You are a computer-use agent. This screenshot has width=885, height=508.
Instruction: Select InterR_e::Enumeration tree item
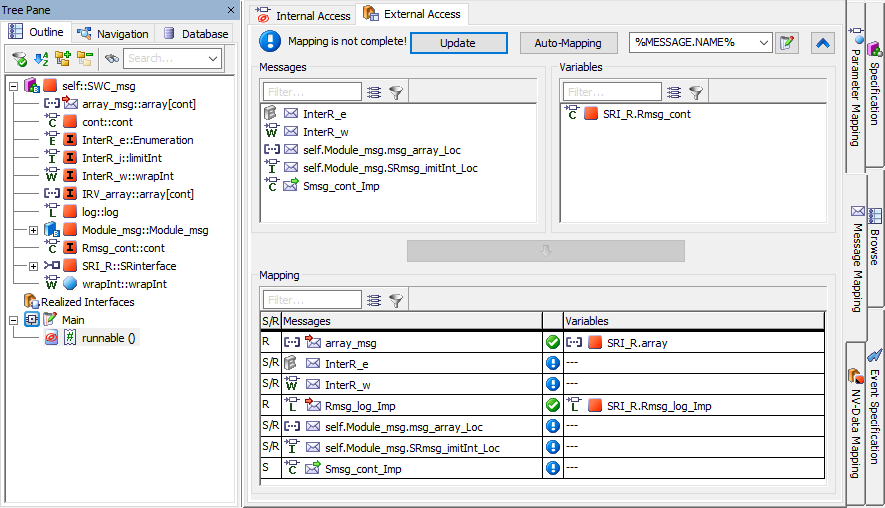pyautogui.click(x=138, y=140)
